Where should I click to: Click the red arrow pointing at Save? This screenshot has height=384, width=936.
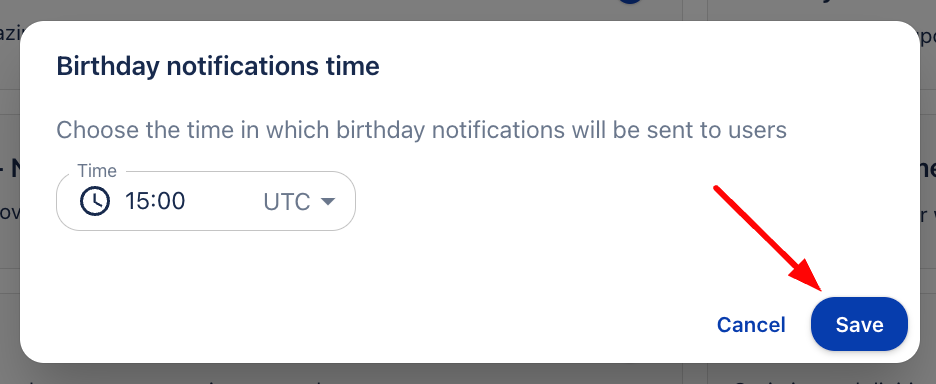pos(769,239)
